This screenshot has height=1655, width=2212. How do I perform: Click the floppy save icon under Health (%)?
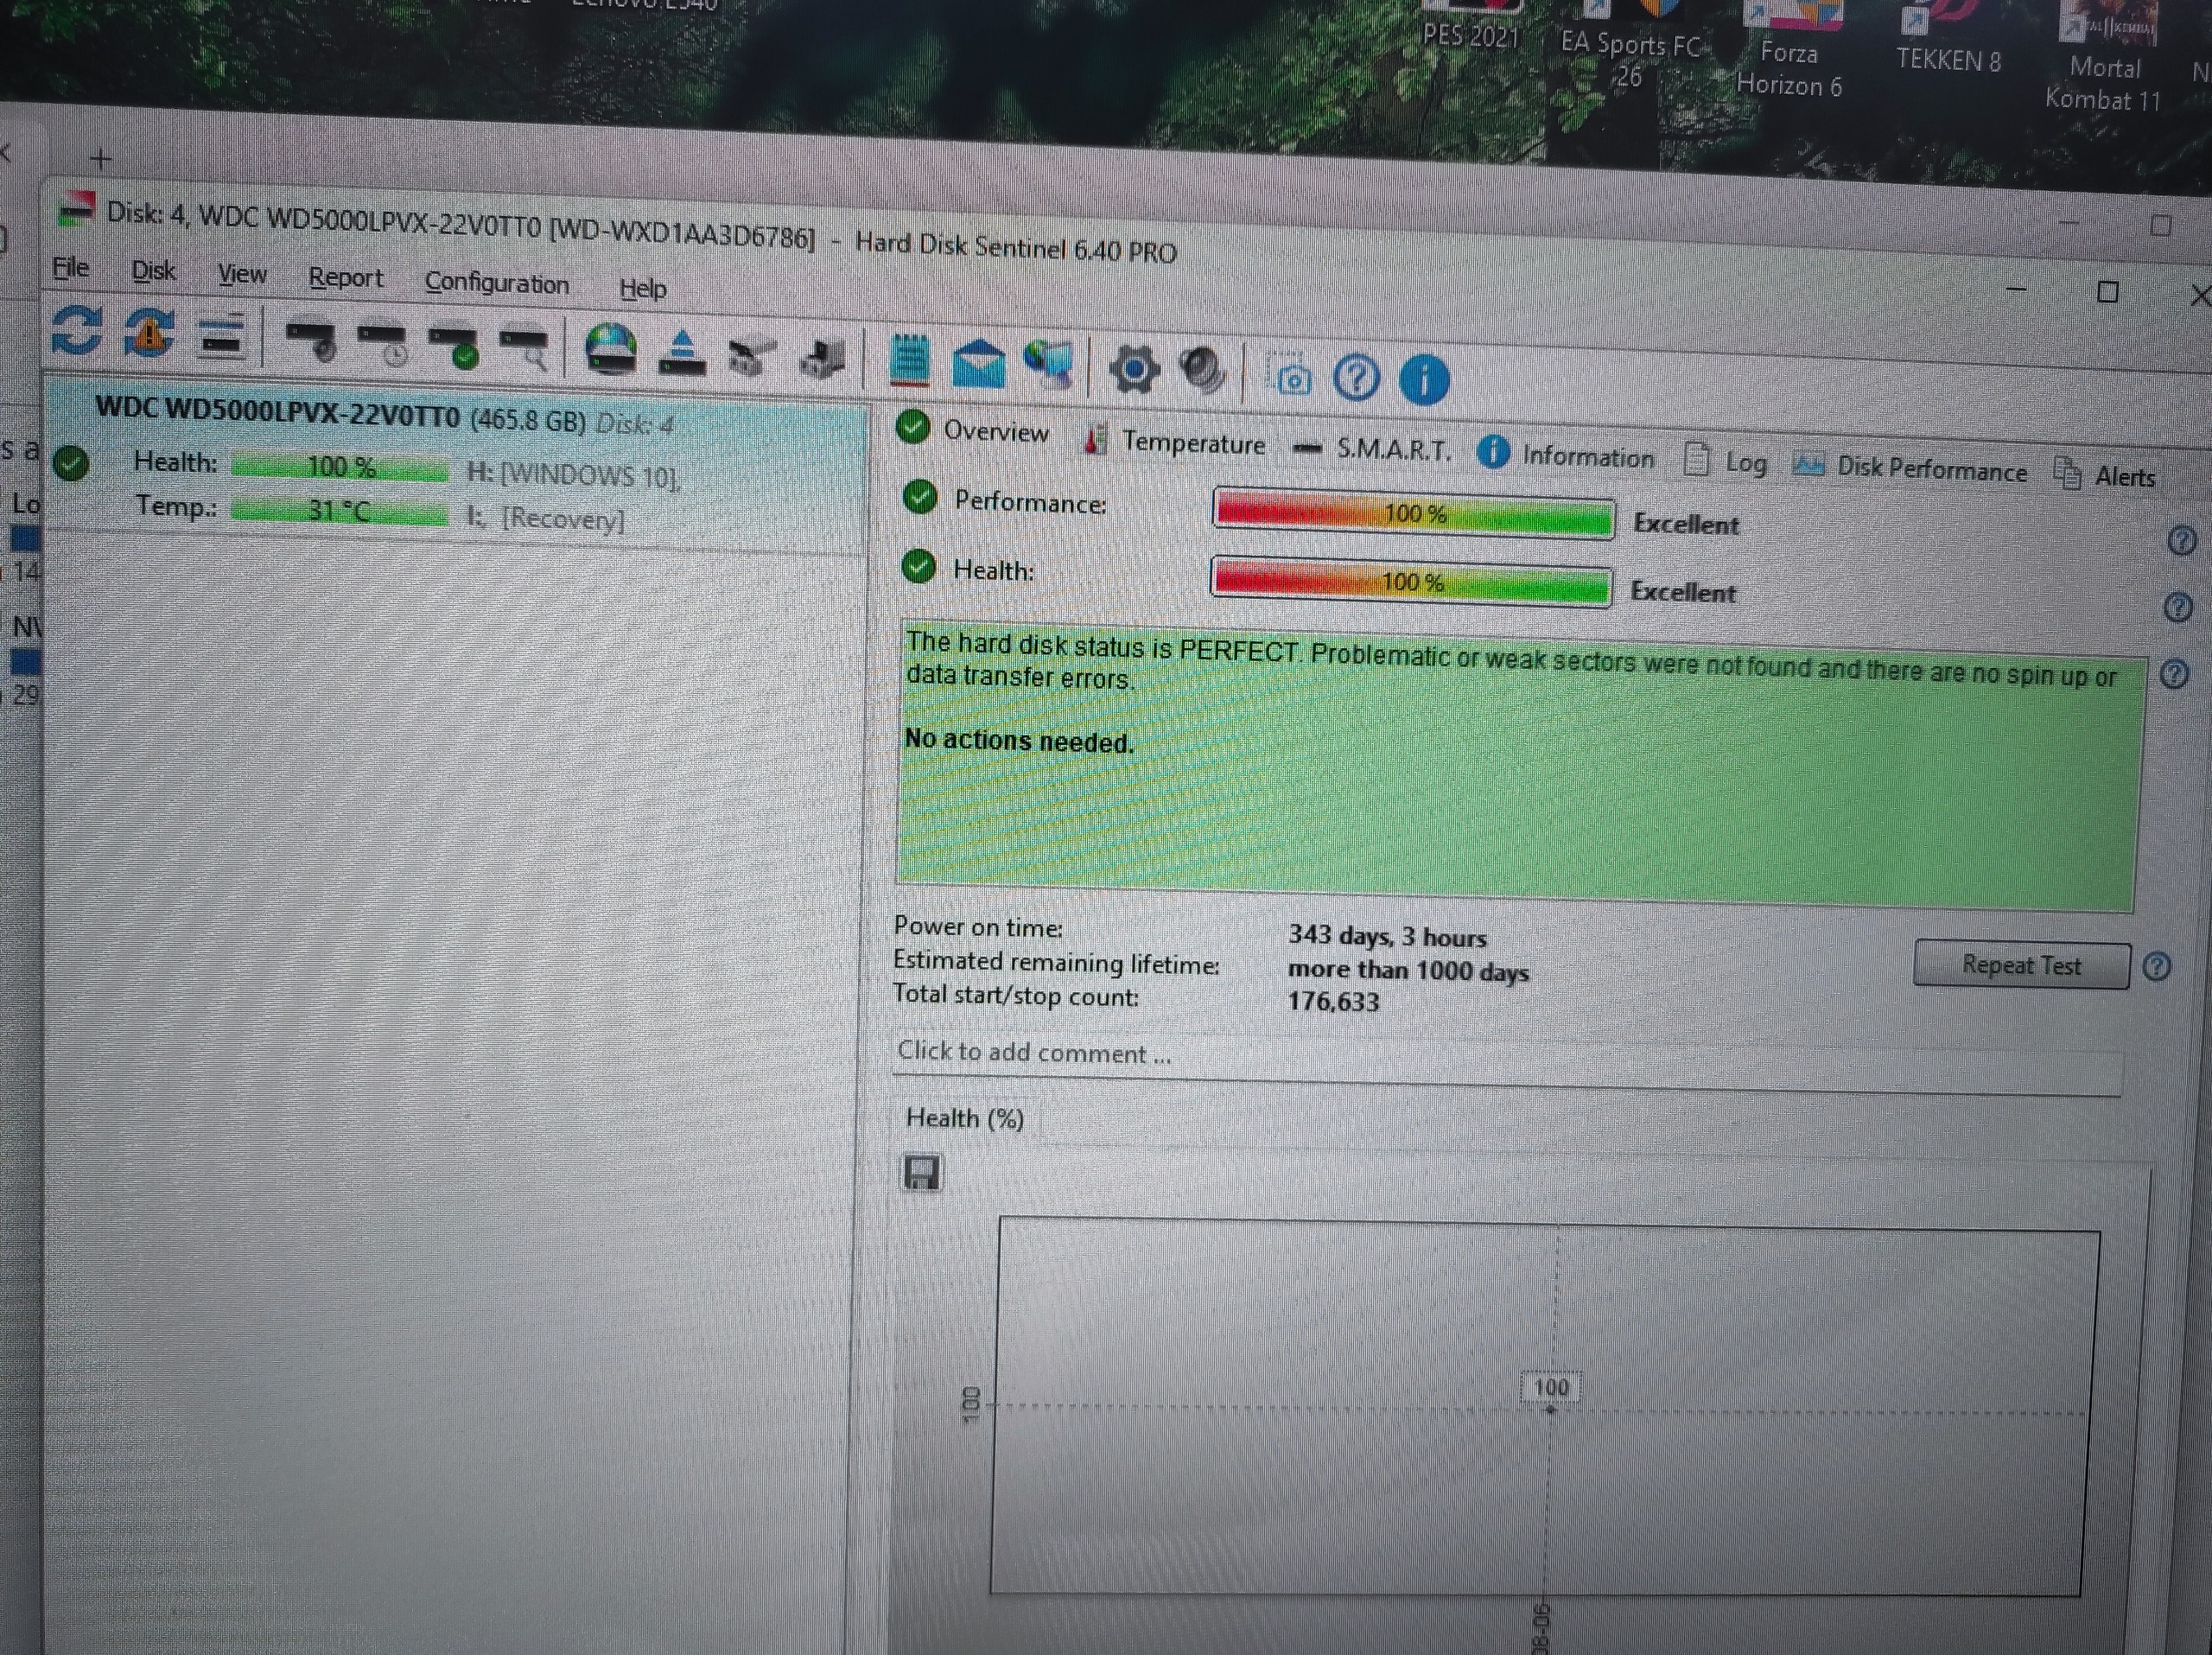point(922,1172)
